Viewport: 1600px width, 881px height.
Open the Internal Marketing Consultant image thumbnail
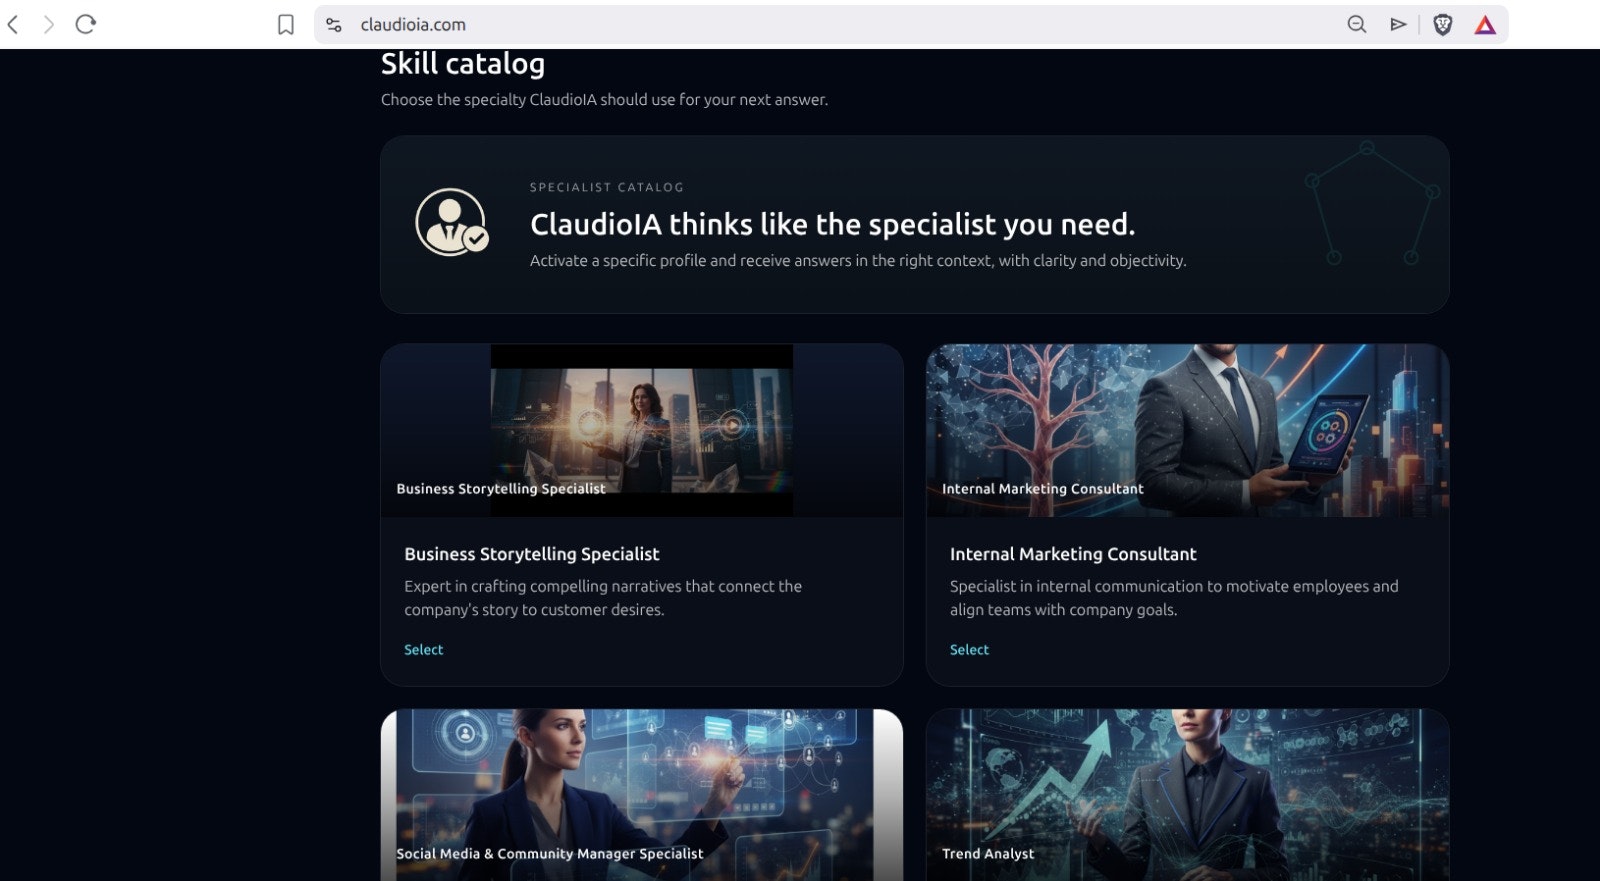[x=1187, y=430]
